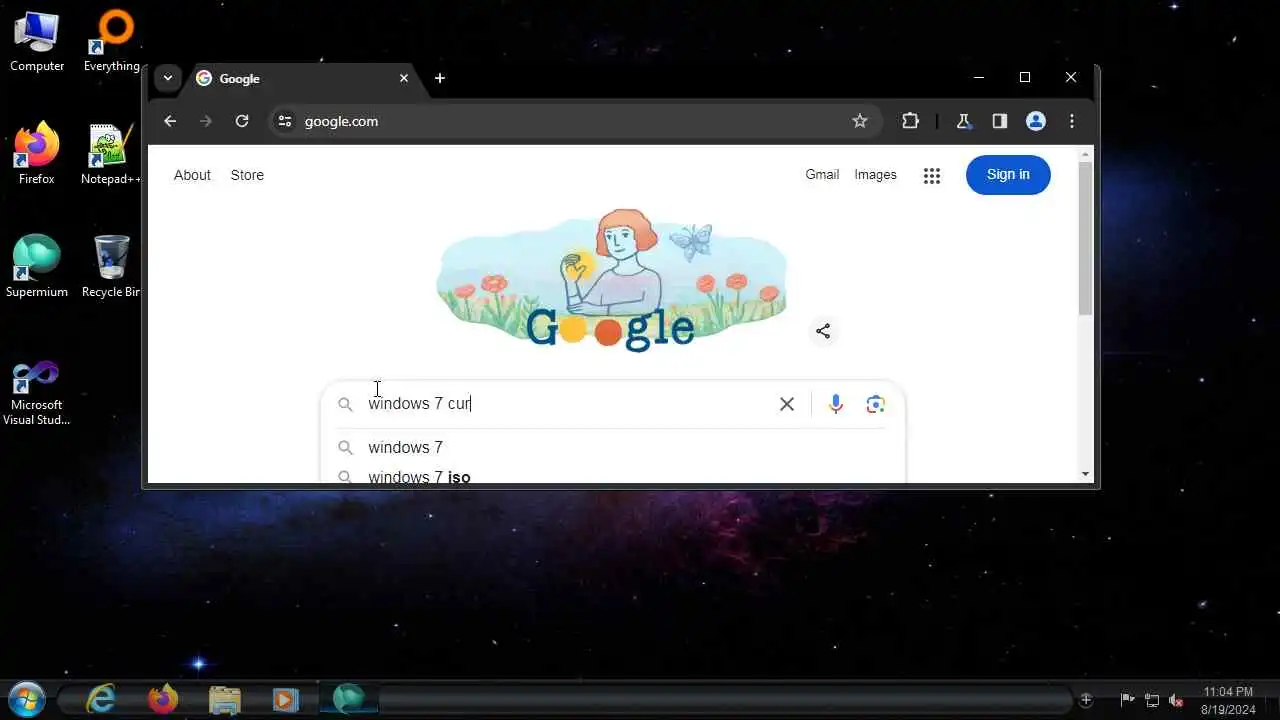Image resolution: width=1280 pixels, height=720 pixels.
Task: Select the Microsoft Visual Studio shortcut
Action: (37, 392)
